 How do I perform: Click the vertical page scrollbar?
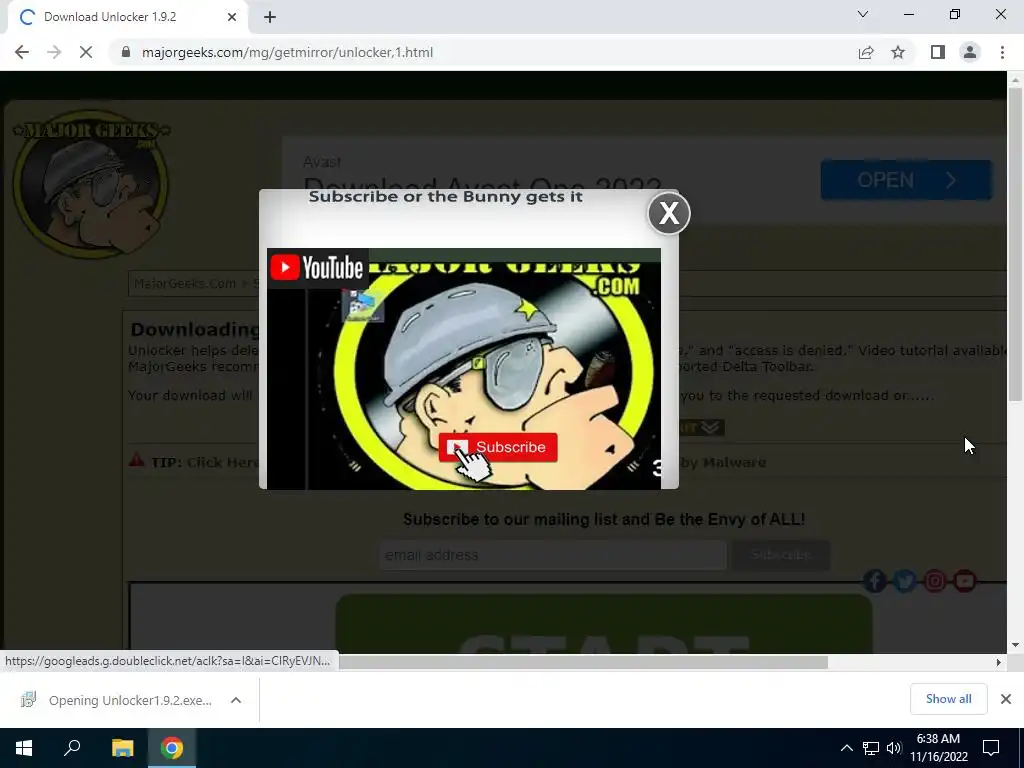(x=1015, y=244)
